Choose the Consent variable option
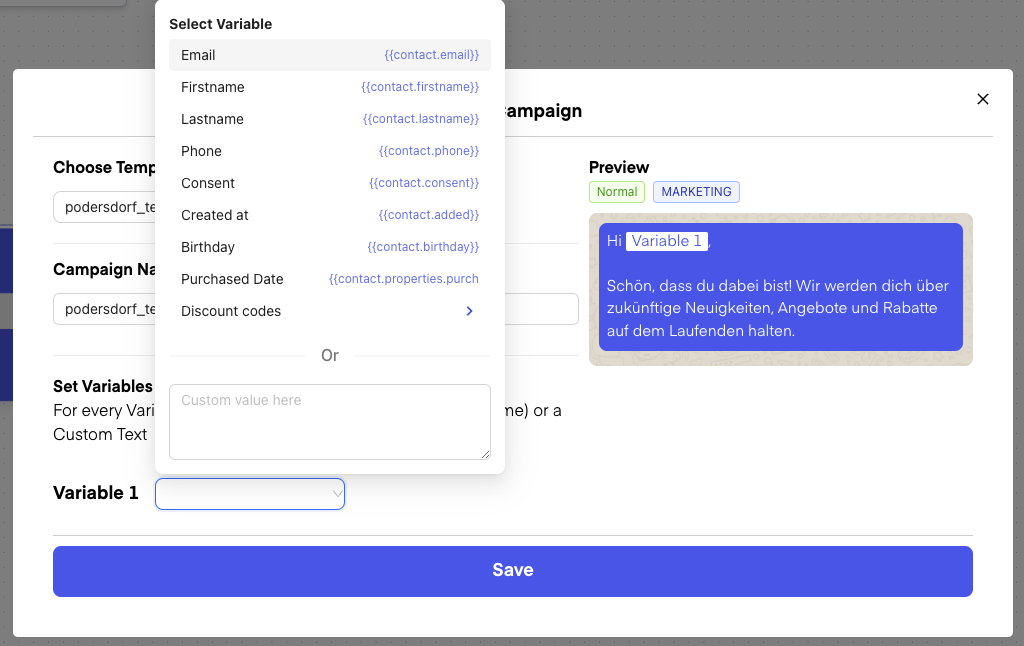The width and height of the screenshot is (1024, 646). 208,183
